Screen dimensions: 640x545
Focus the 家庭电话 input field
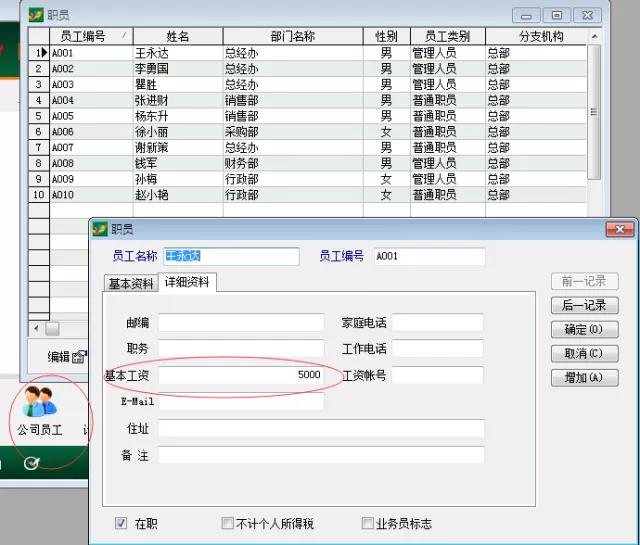coord(438,323)
